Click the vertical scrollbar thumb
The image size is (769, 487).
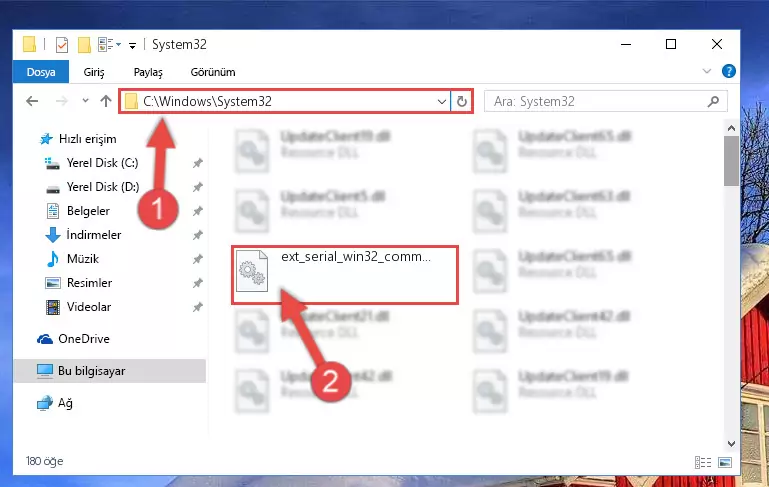tap(731, 161)
